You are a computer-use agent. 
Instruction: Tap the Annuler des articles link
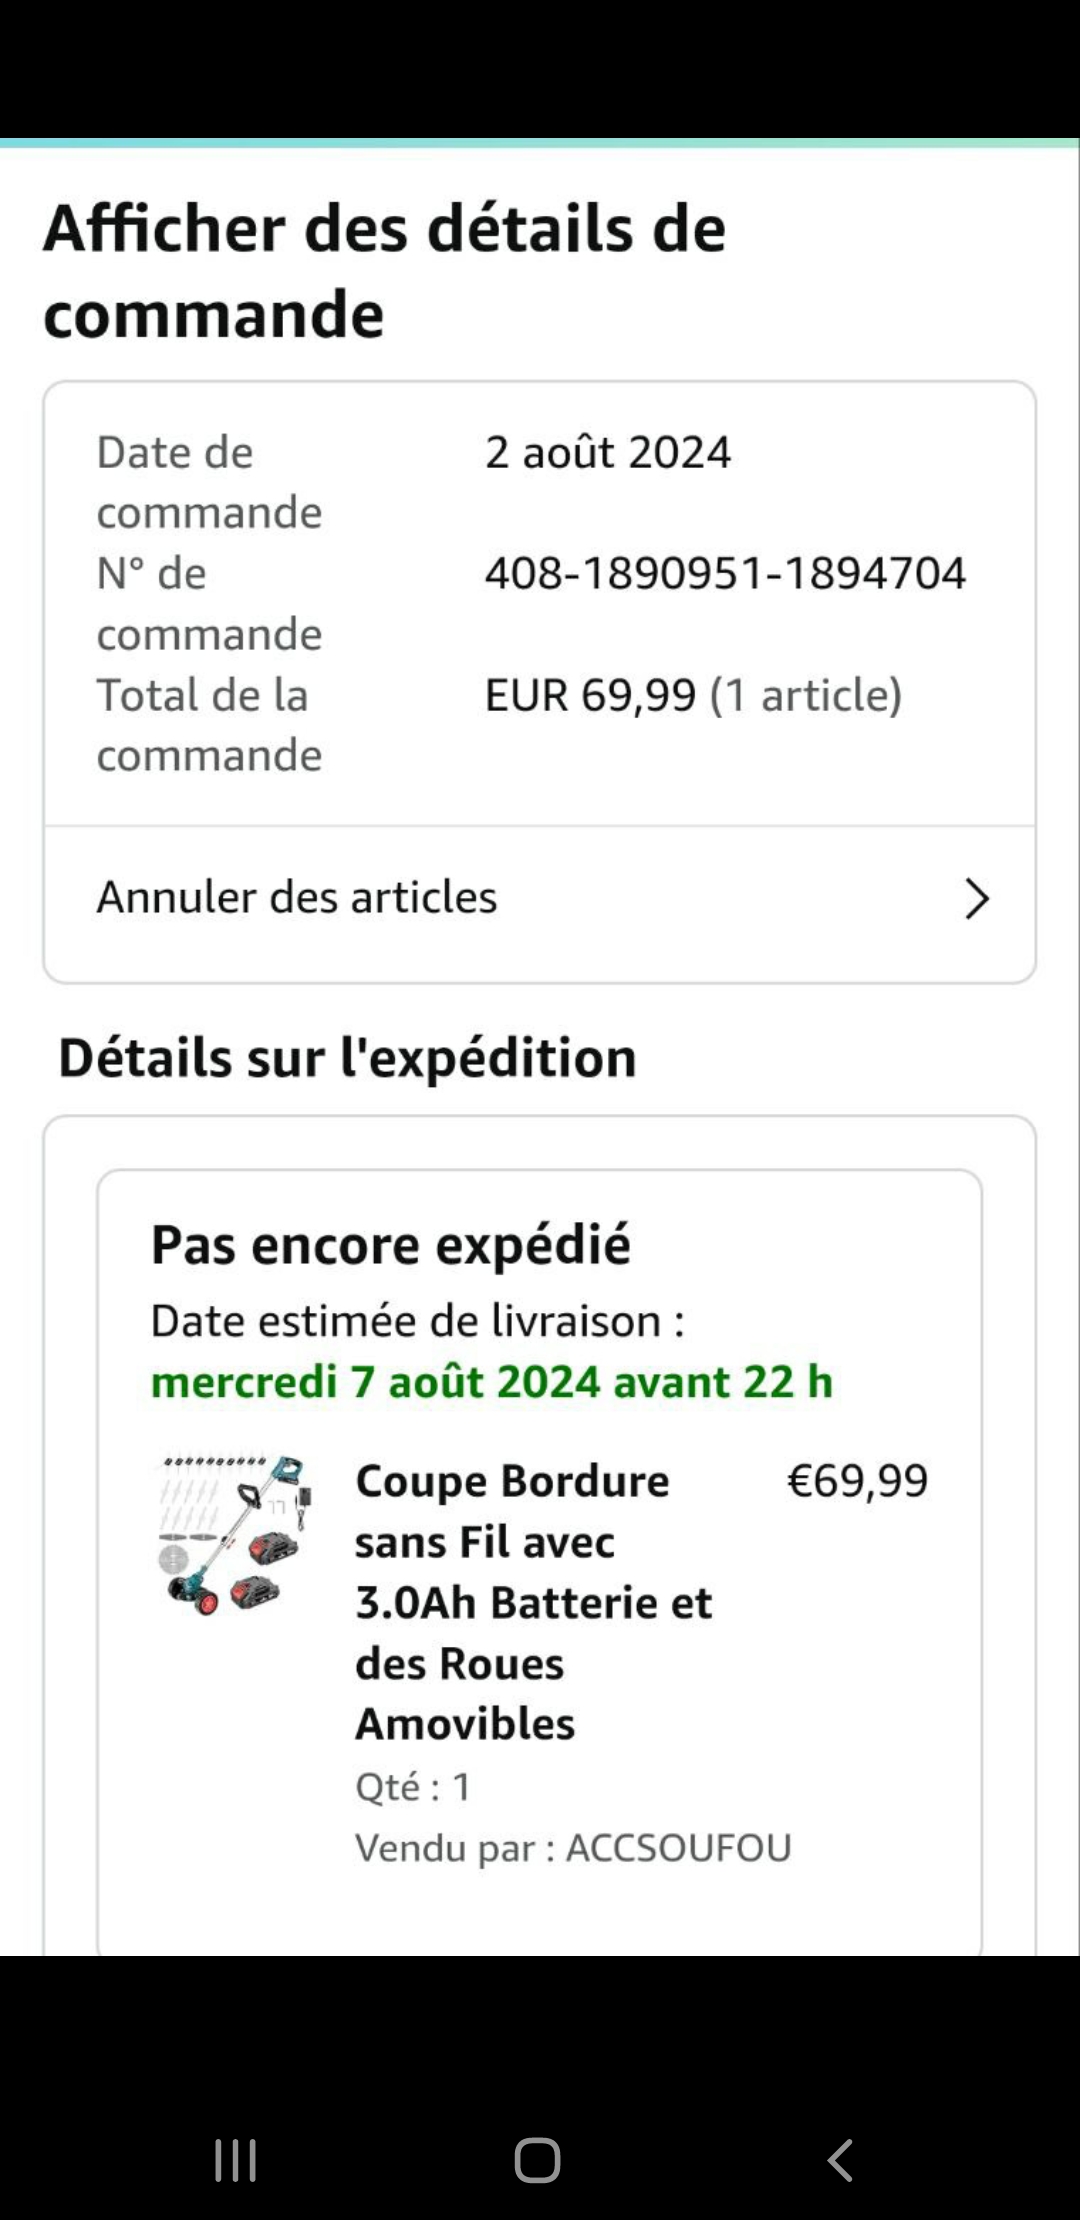point(297,898)
